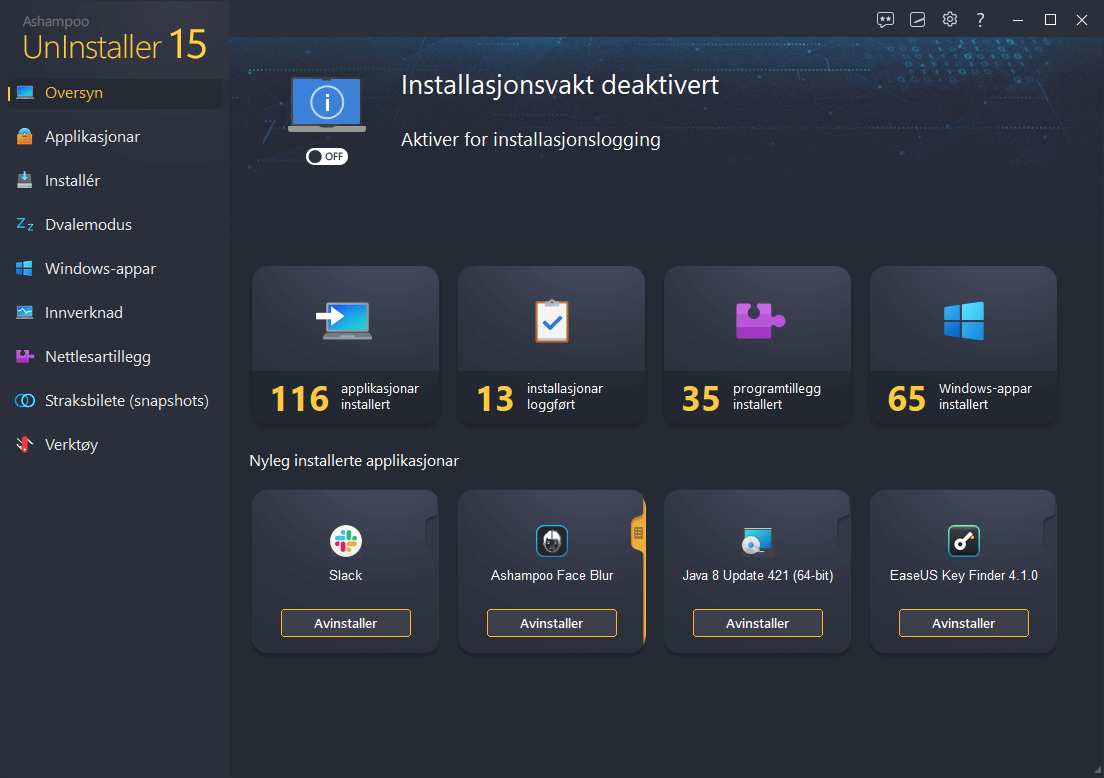Click the skin/theme icon in title bar

coord(917,20)
